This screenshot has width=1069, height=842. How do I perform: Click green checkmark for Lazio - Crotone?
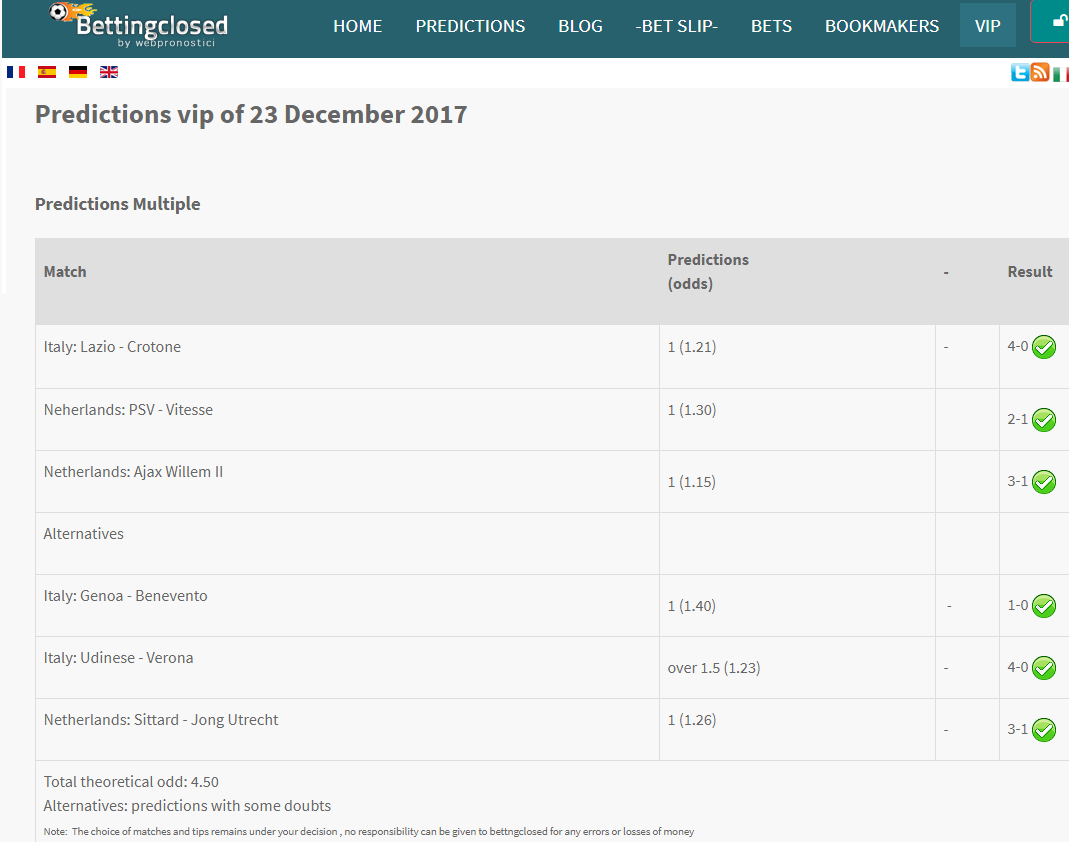1044,347
